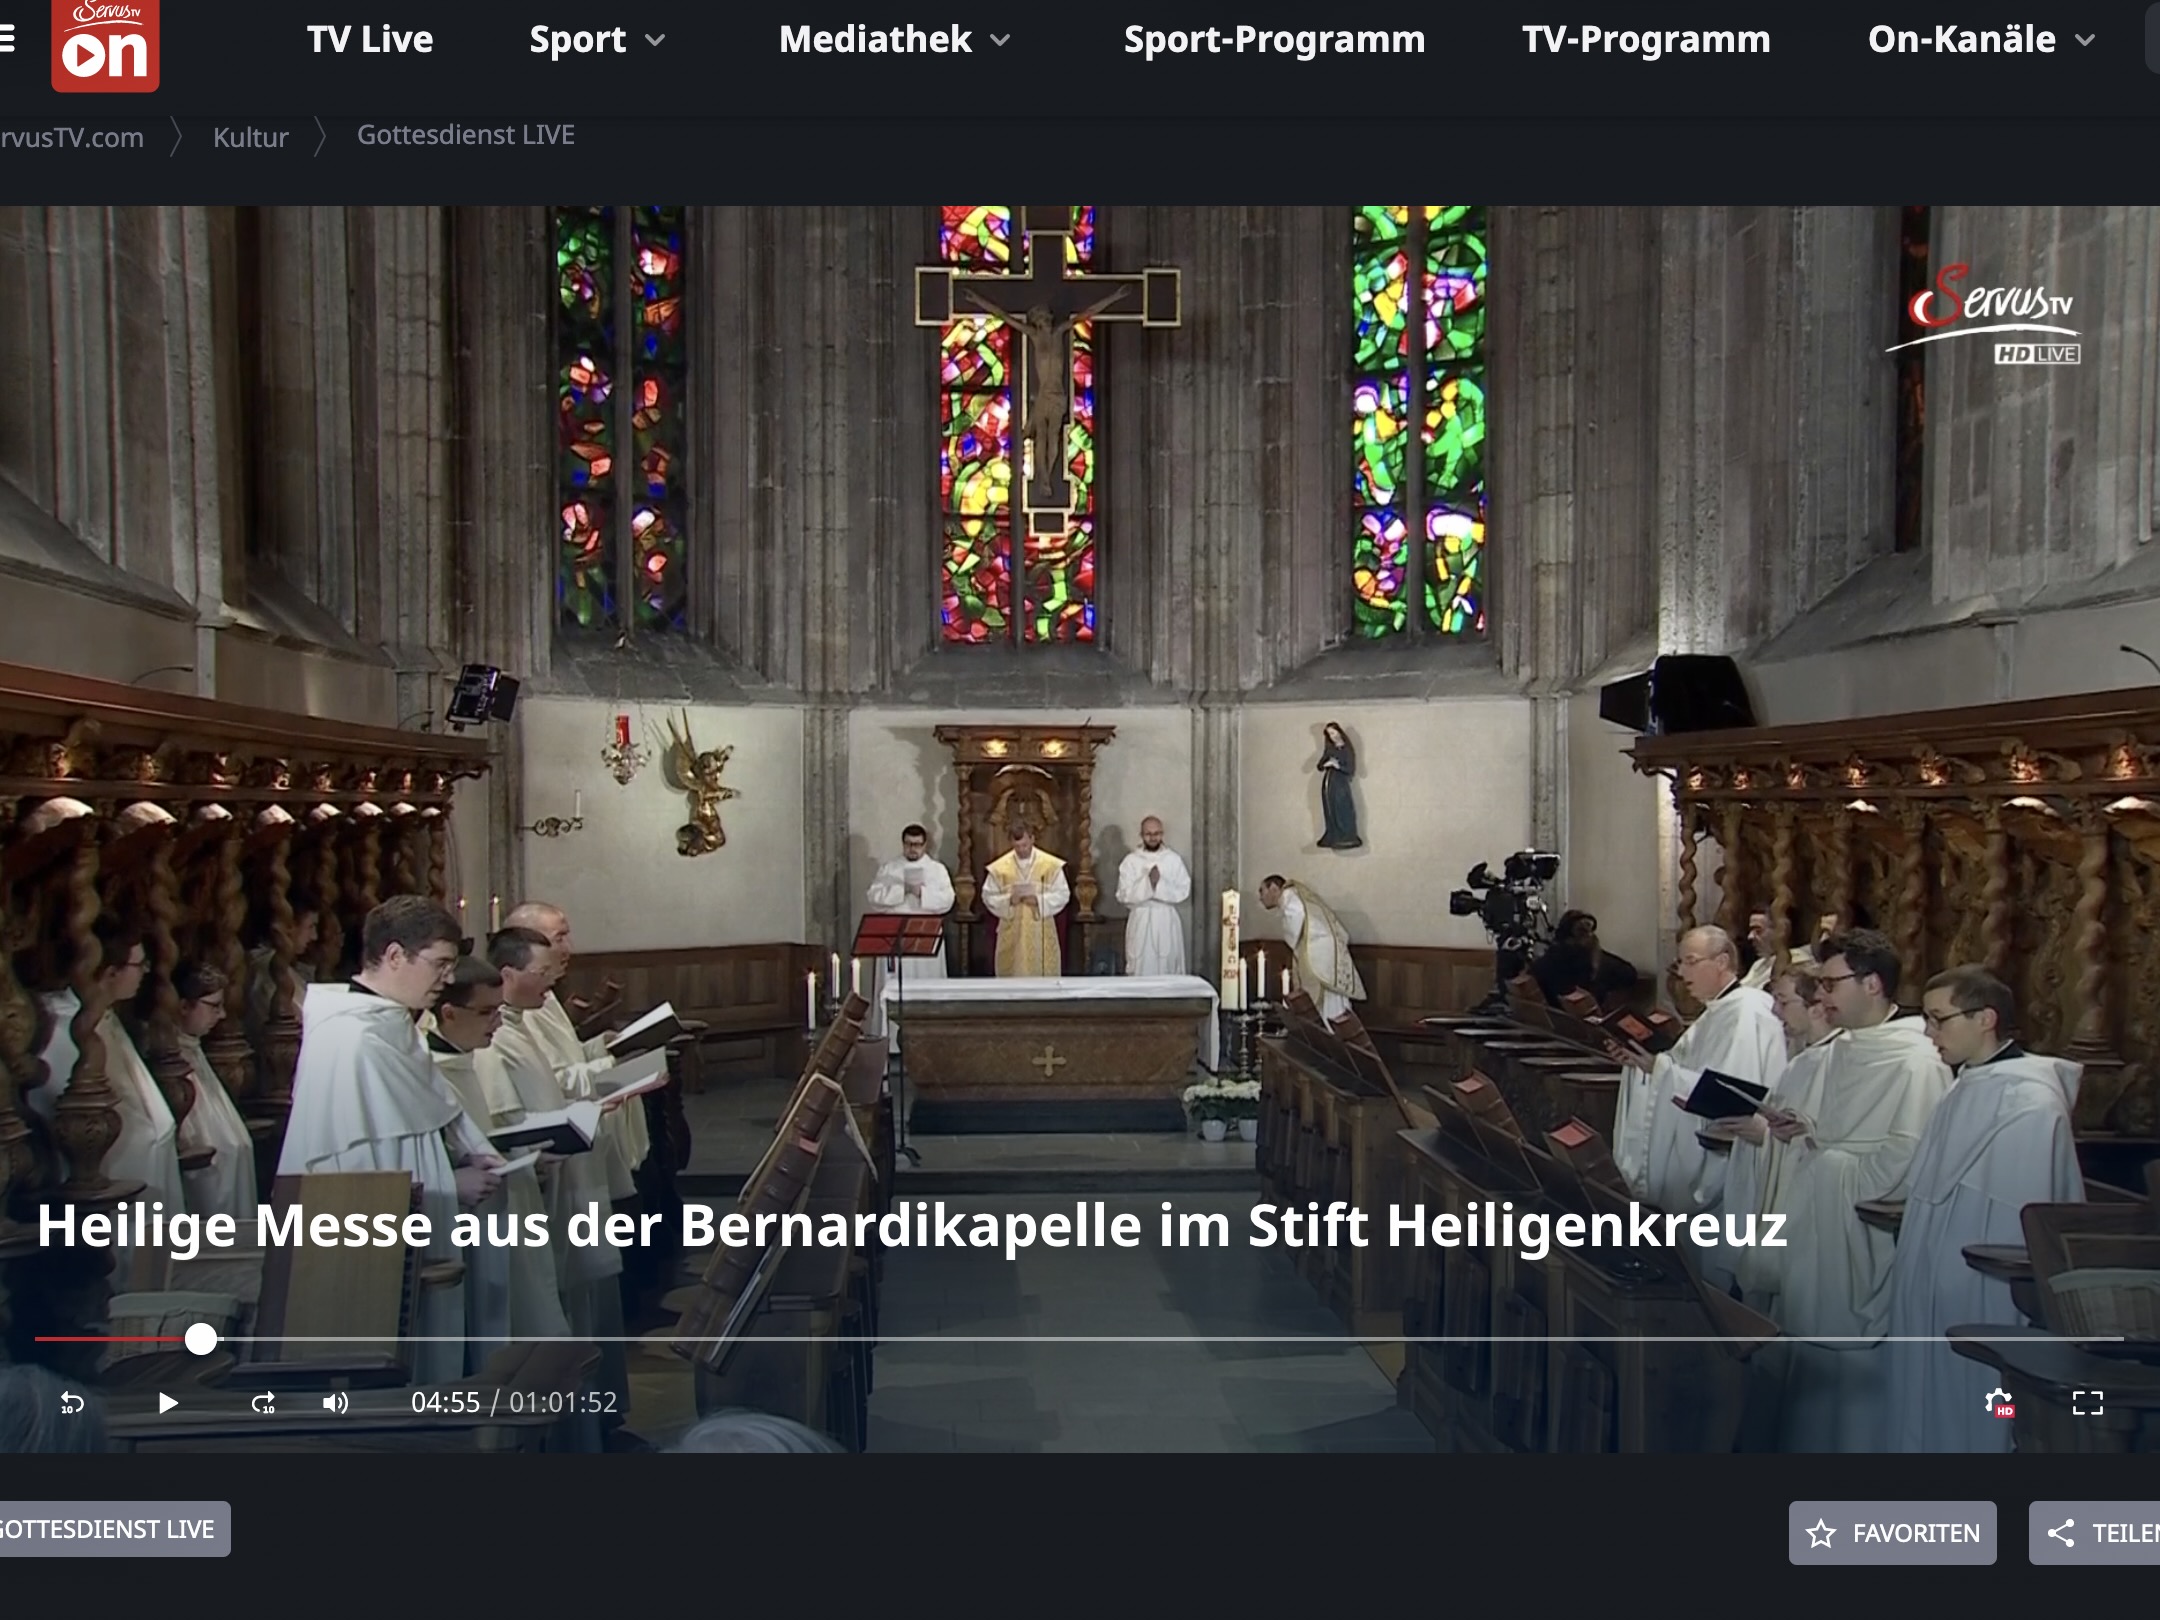Add video to Favoriten
This screenshot has height=1620, width=2160.
(1892, 1533)
